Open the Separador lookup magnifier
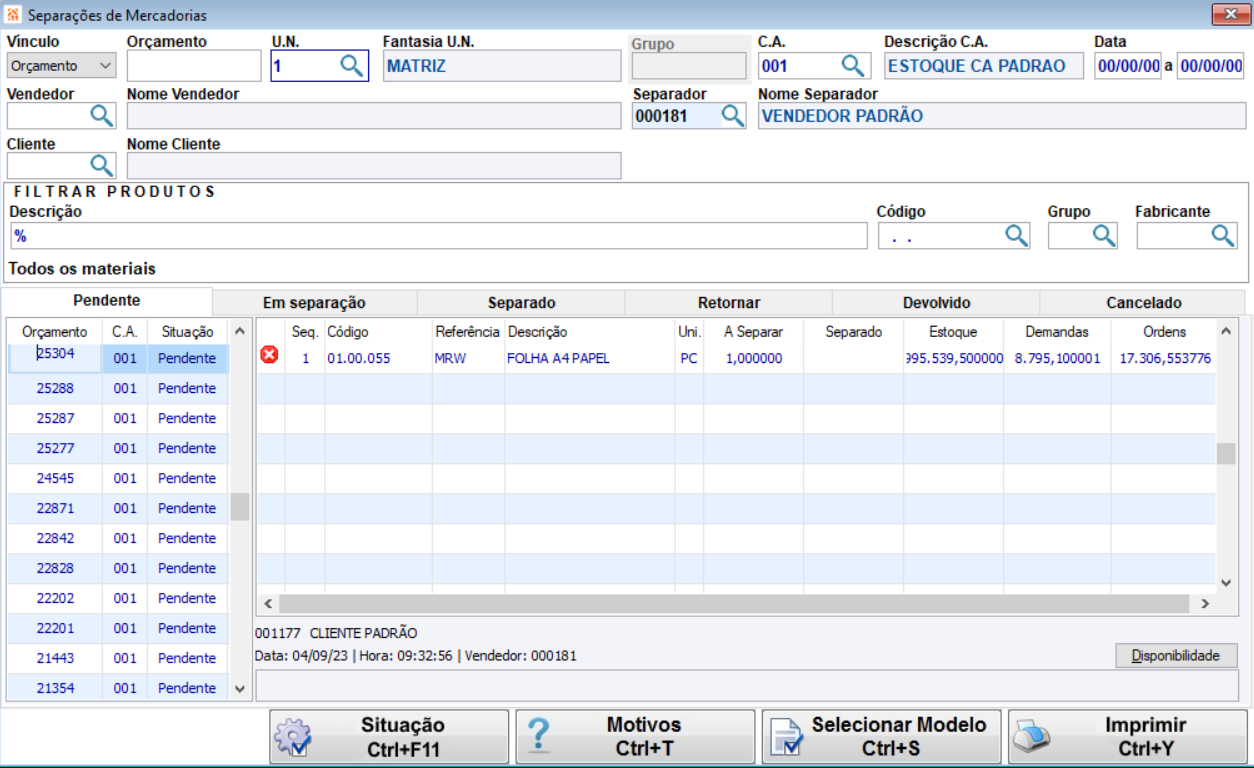Image resolution: width=1254 pixels, height=768 pixels. (732, 116)
